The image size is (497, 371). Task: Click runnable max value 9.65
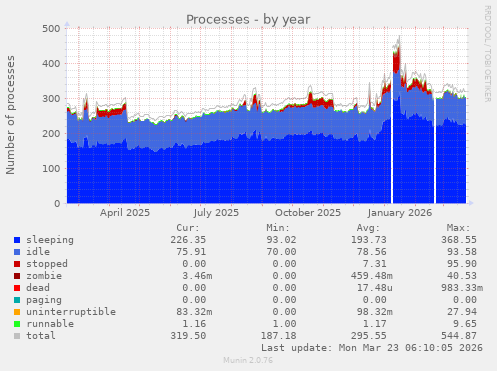(465, 324)
